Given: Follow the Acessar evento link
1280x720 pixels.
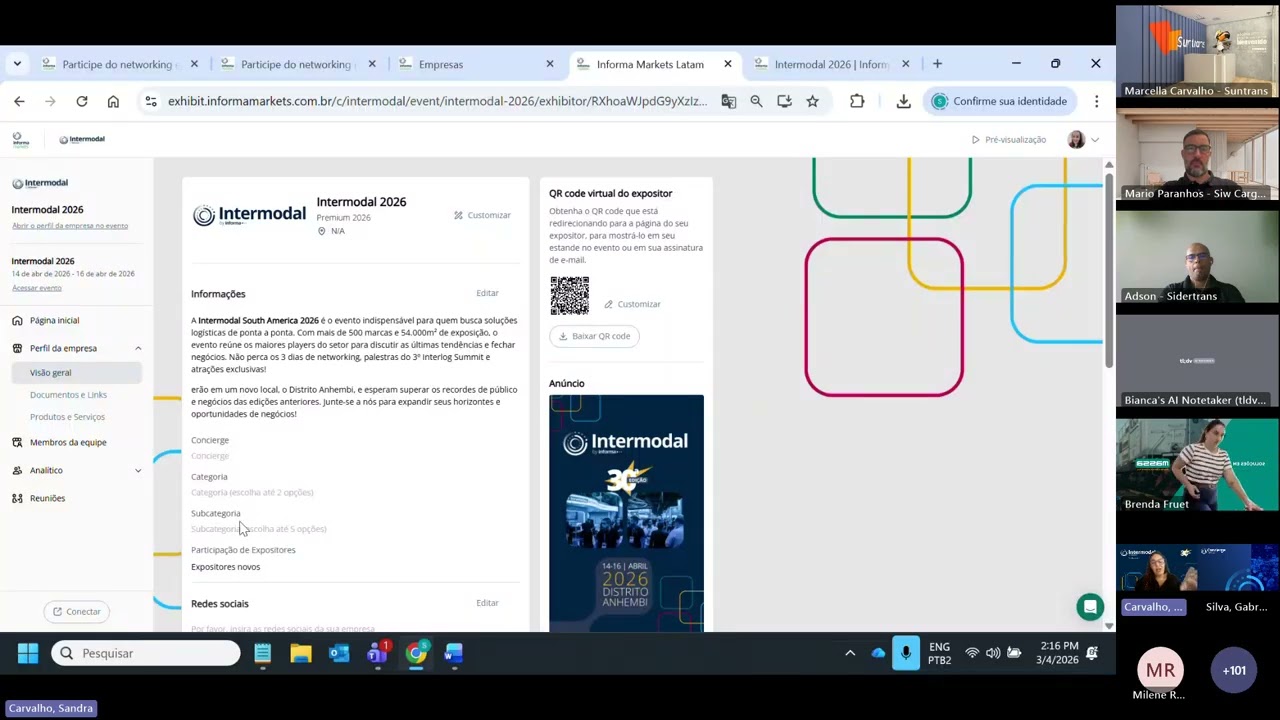Looking at the screenshot, I should click(x=37, y=288).
